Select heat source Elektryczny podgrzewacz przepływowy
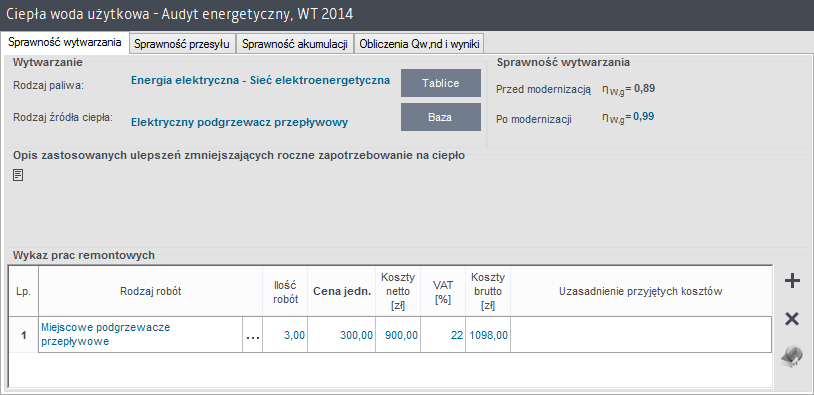Viewport: 814px width, 395px height. (239, 122)
